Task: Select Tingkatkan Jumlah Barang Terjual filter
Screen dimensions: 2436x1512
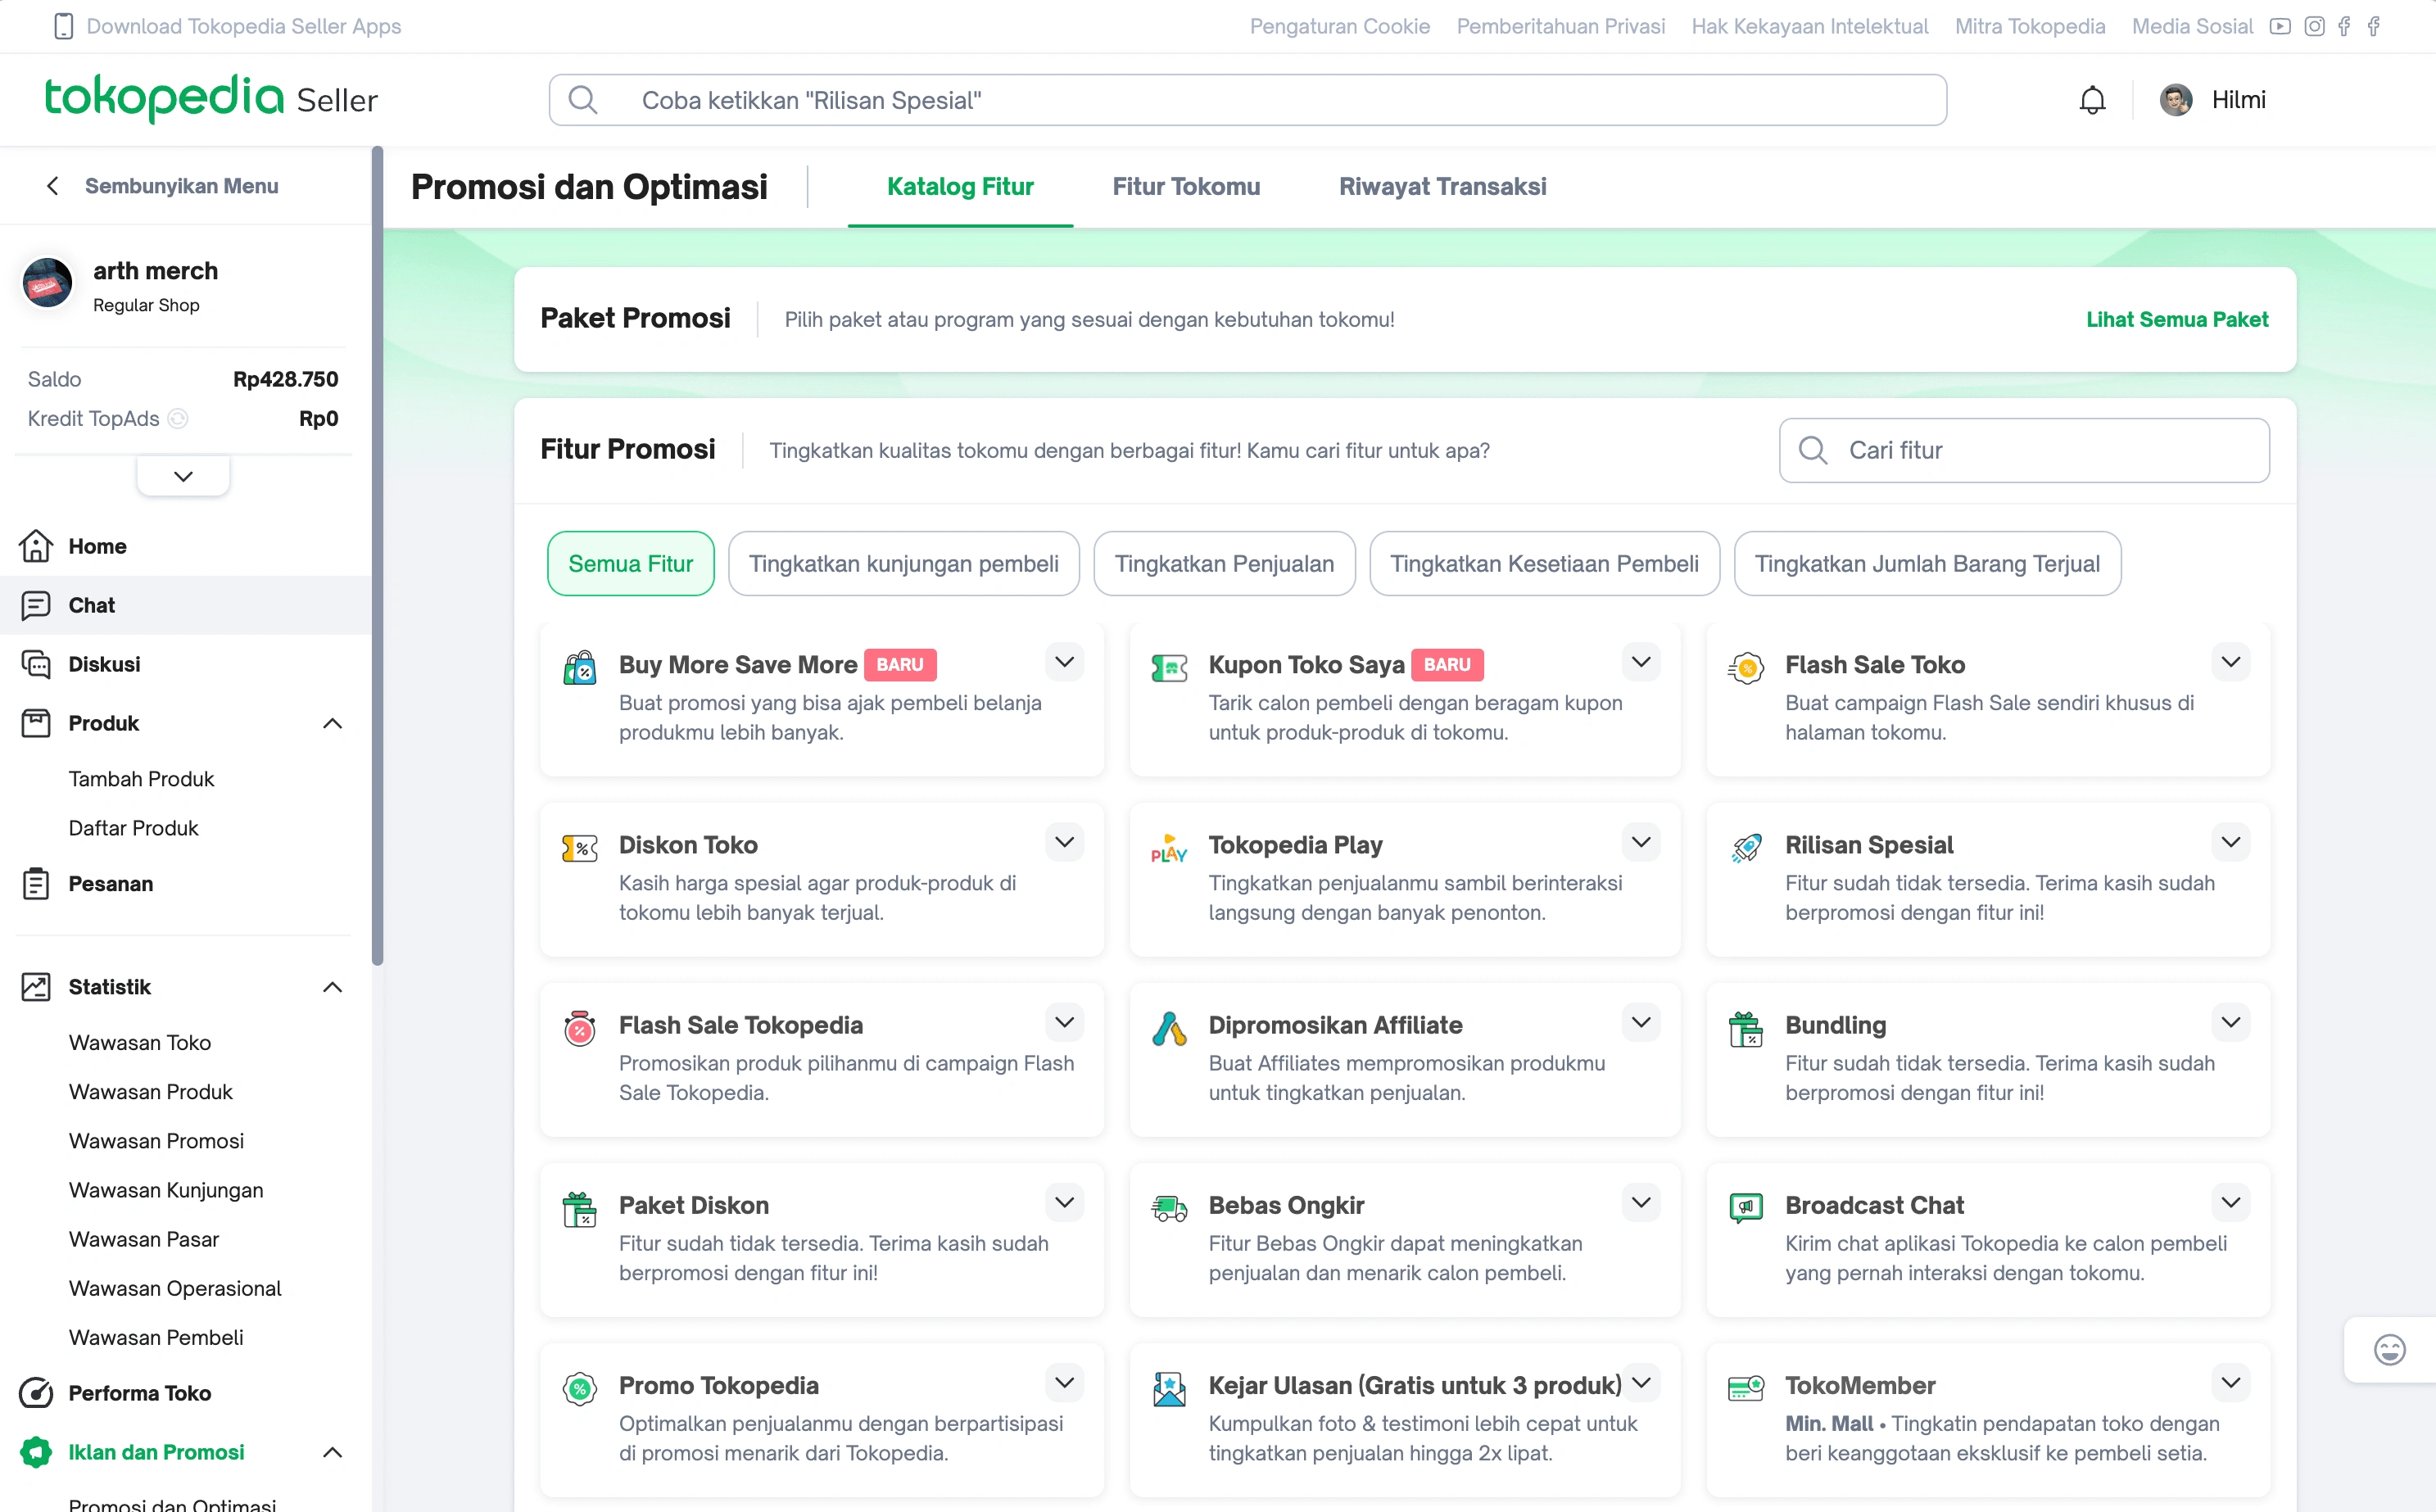Action: tap(1927, 563)
